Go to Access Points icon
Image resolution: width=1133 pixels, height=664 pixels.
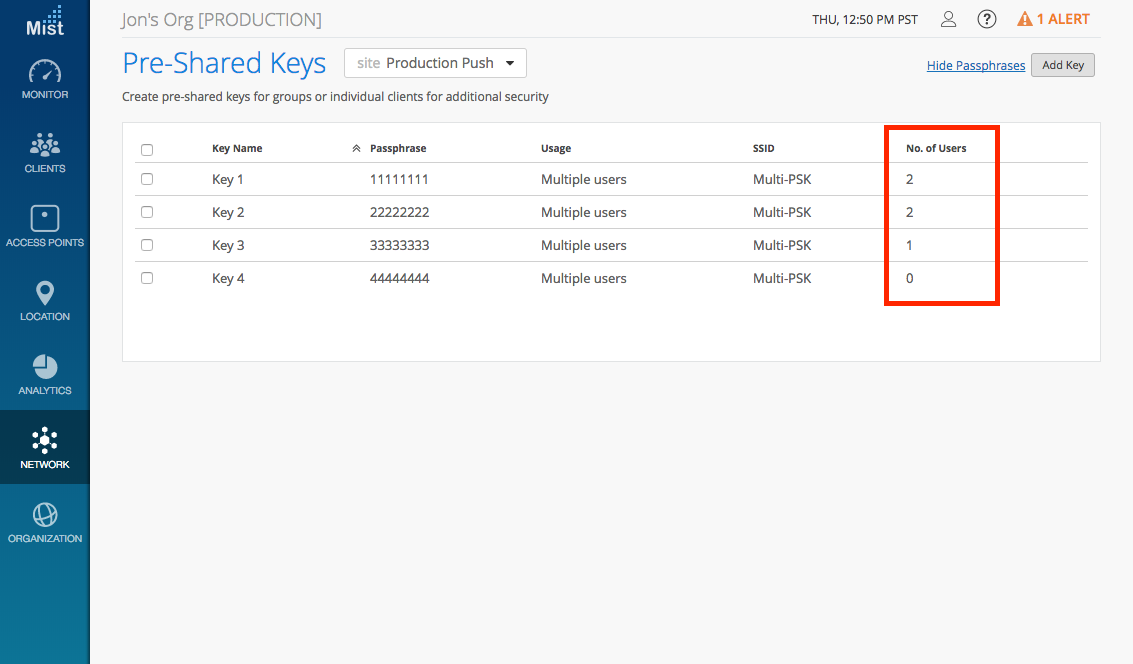click(x=45, y=219)
